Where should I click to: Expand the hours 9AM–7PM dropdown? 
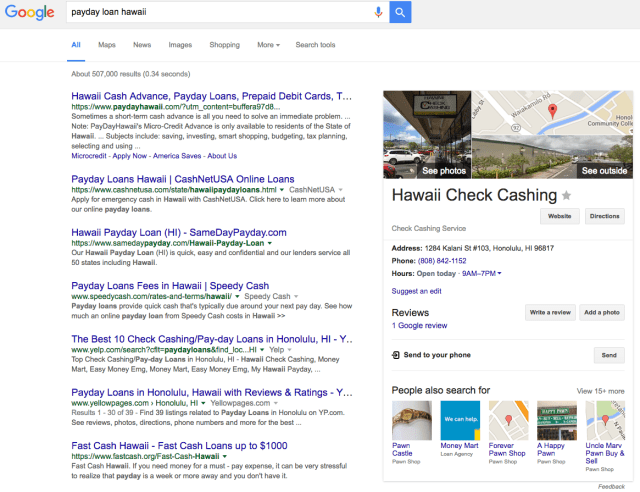(x=481, y=274)
